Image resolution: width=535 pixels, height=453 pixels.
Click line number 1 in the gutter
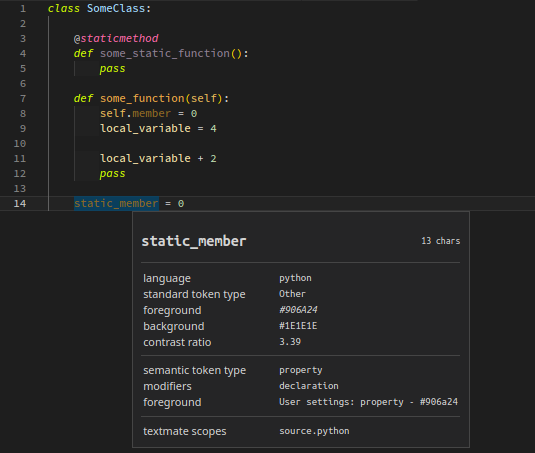23,8
